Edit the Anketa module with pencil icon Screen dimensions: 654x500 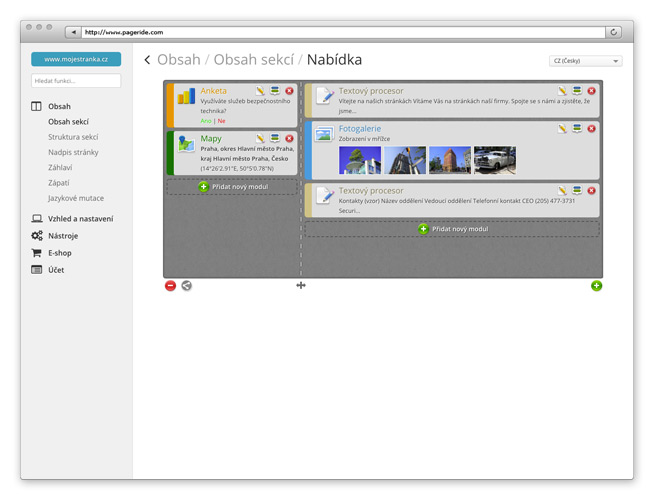260,91
